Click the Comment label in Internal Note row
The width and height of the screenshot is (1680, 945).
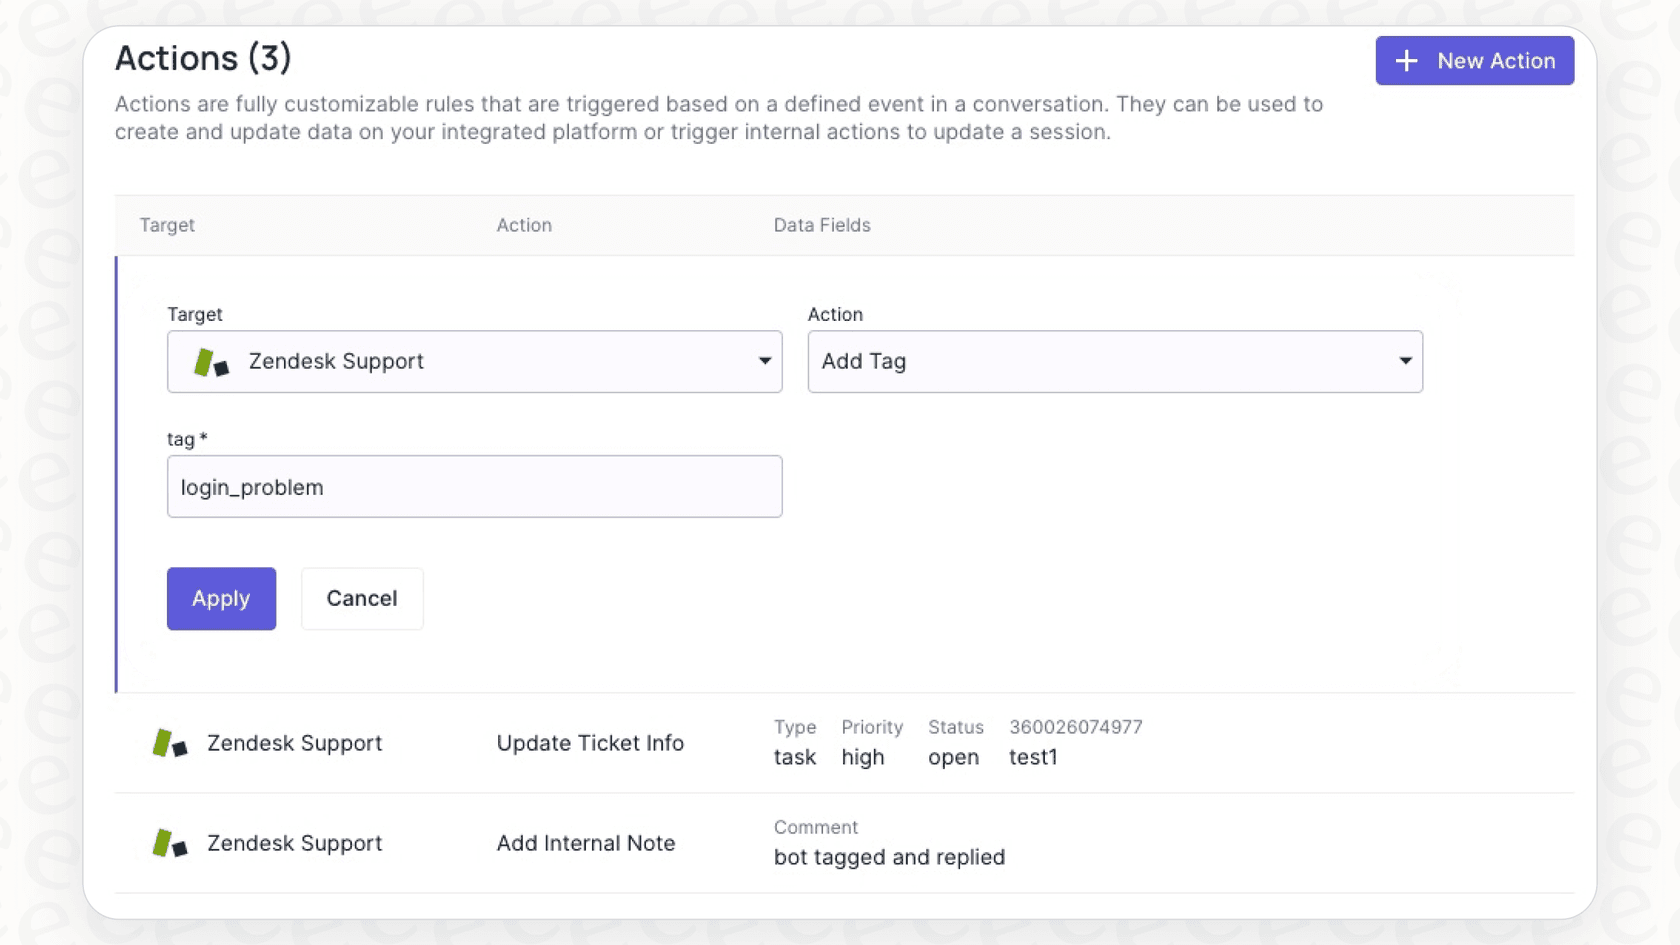tap(816, 827)
